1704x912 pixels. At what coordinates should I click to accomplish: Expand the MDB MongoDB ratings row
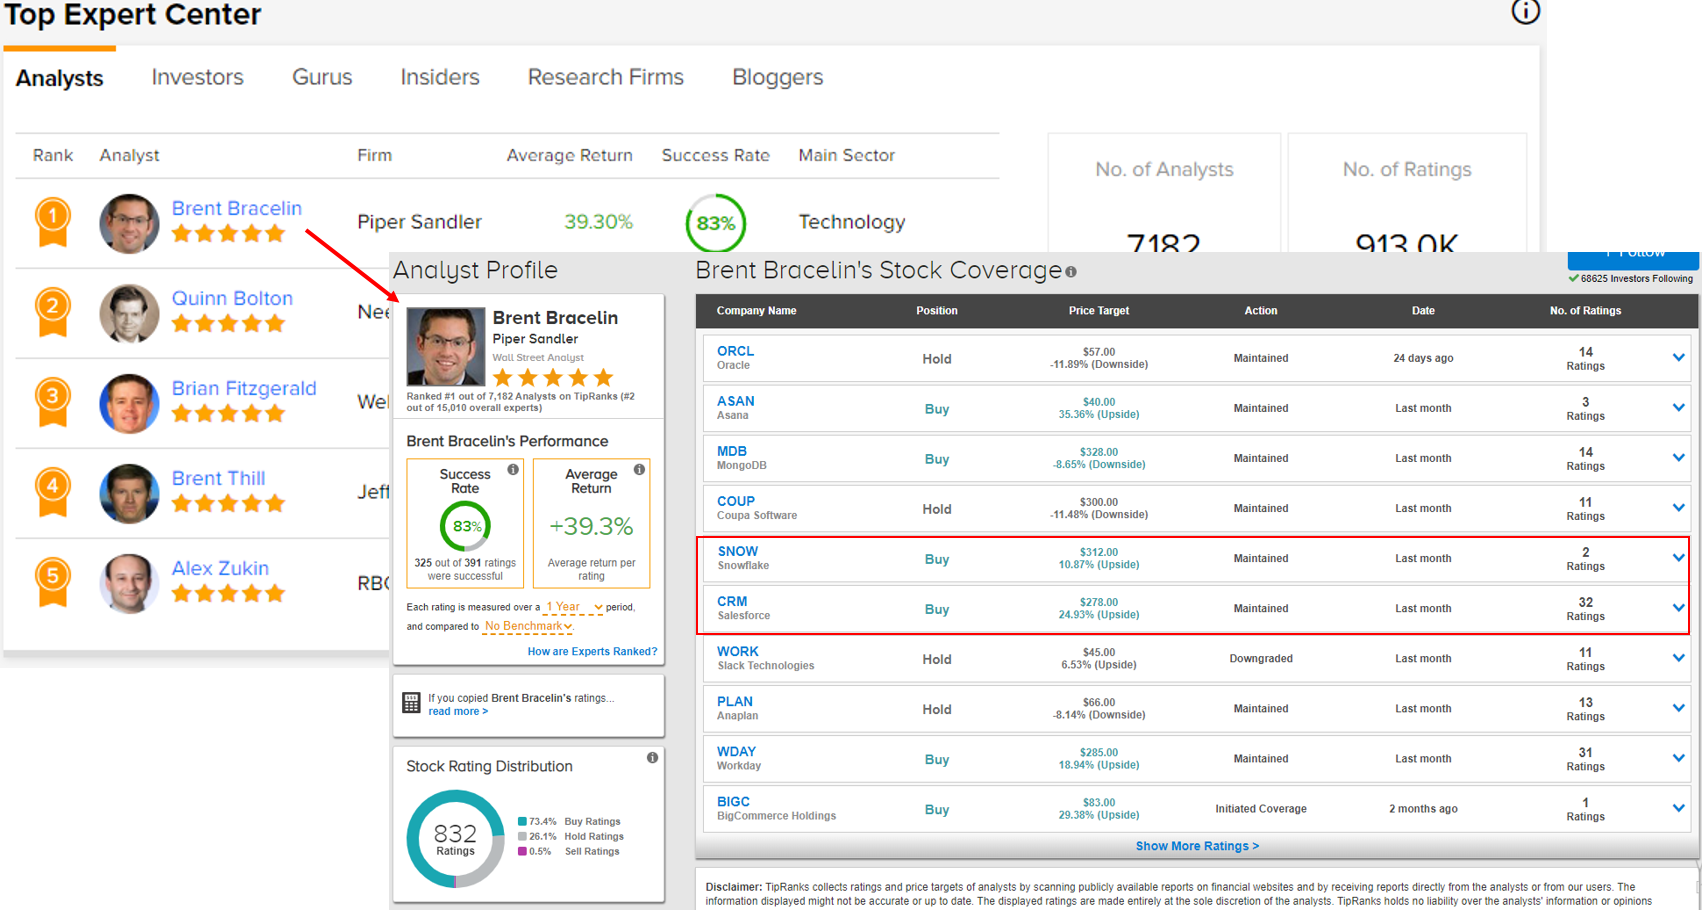pyautogui.click(x=1679, y=457)
